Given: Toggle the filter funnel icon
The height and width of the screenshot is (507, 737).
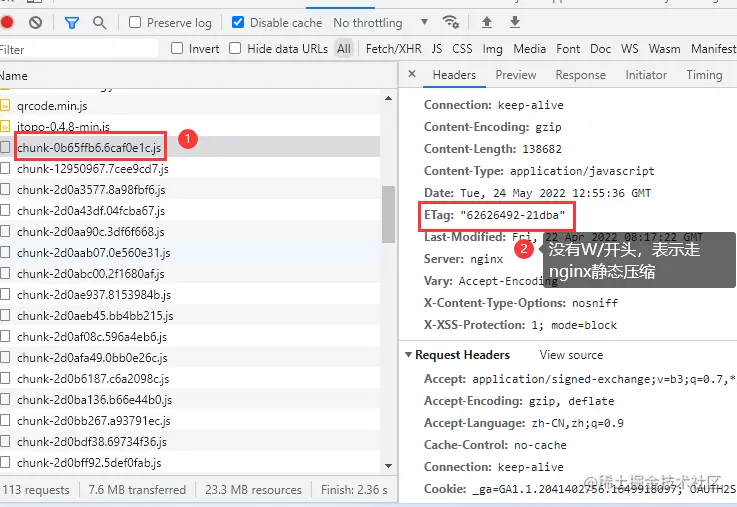Looking at the screenshot, I should (x=72, y=22).
